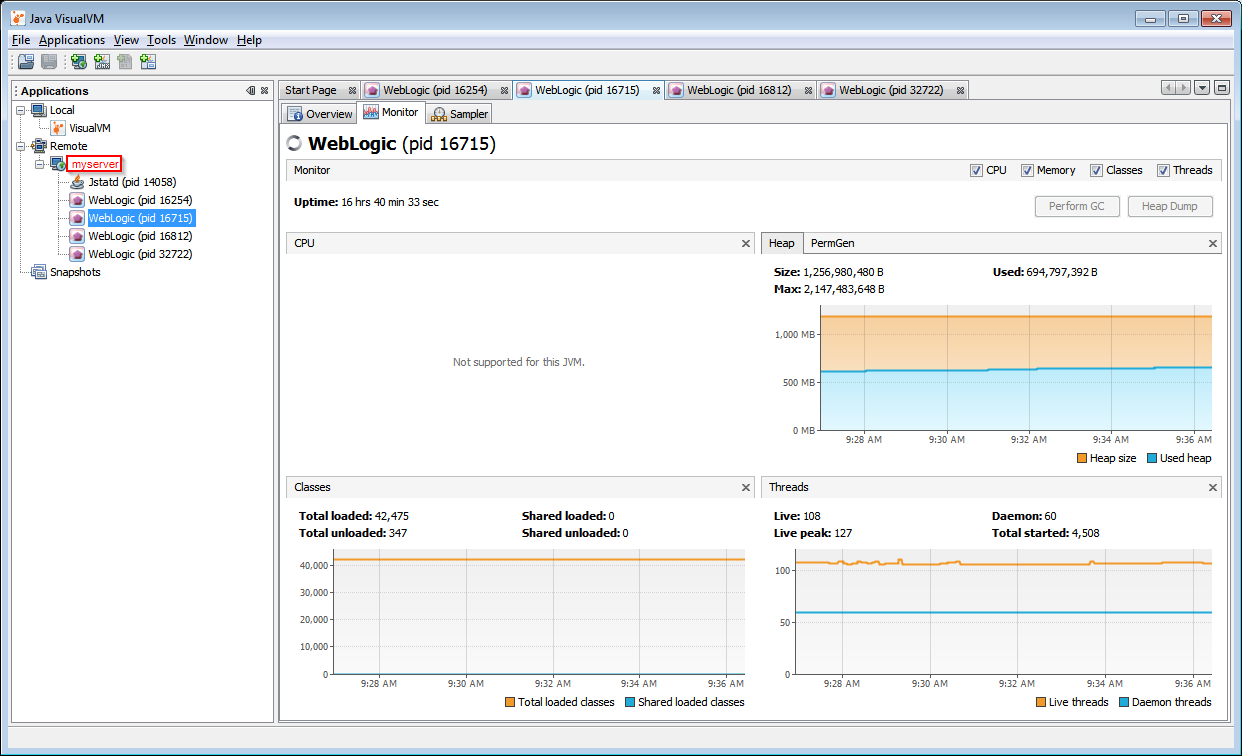Select the WebLogic (pid 16715) tree item

tap(140, 218)
